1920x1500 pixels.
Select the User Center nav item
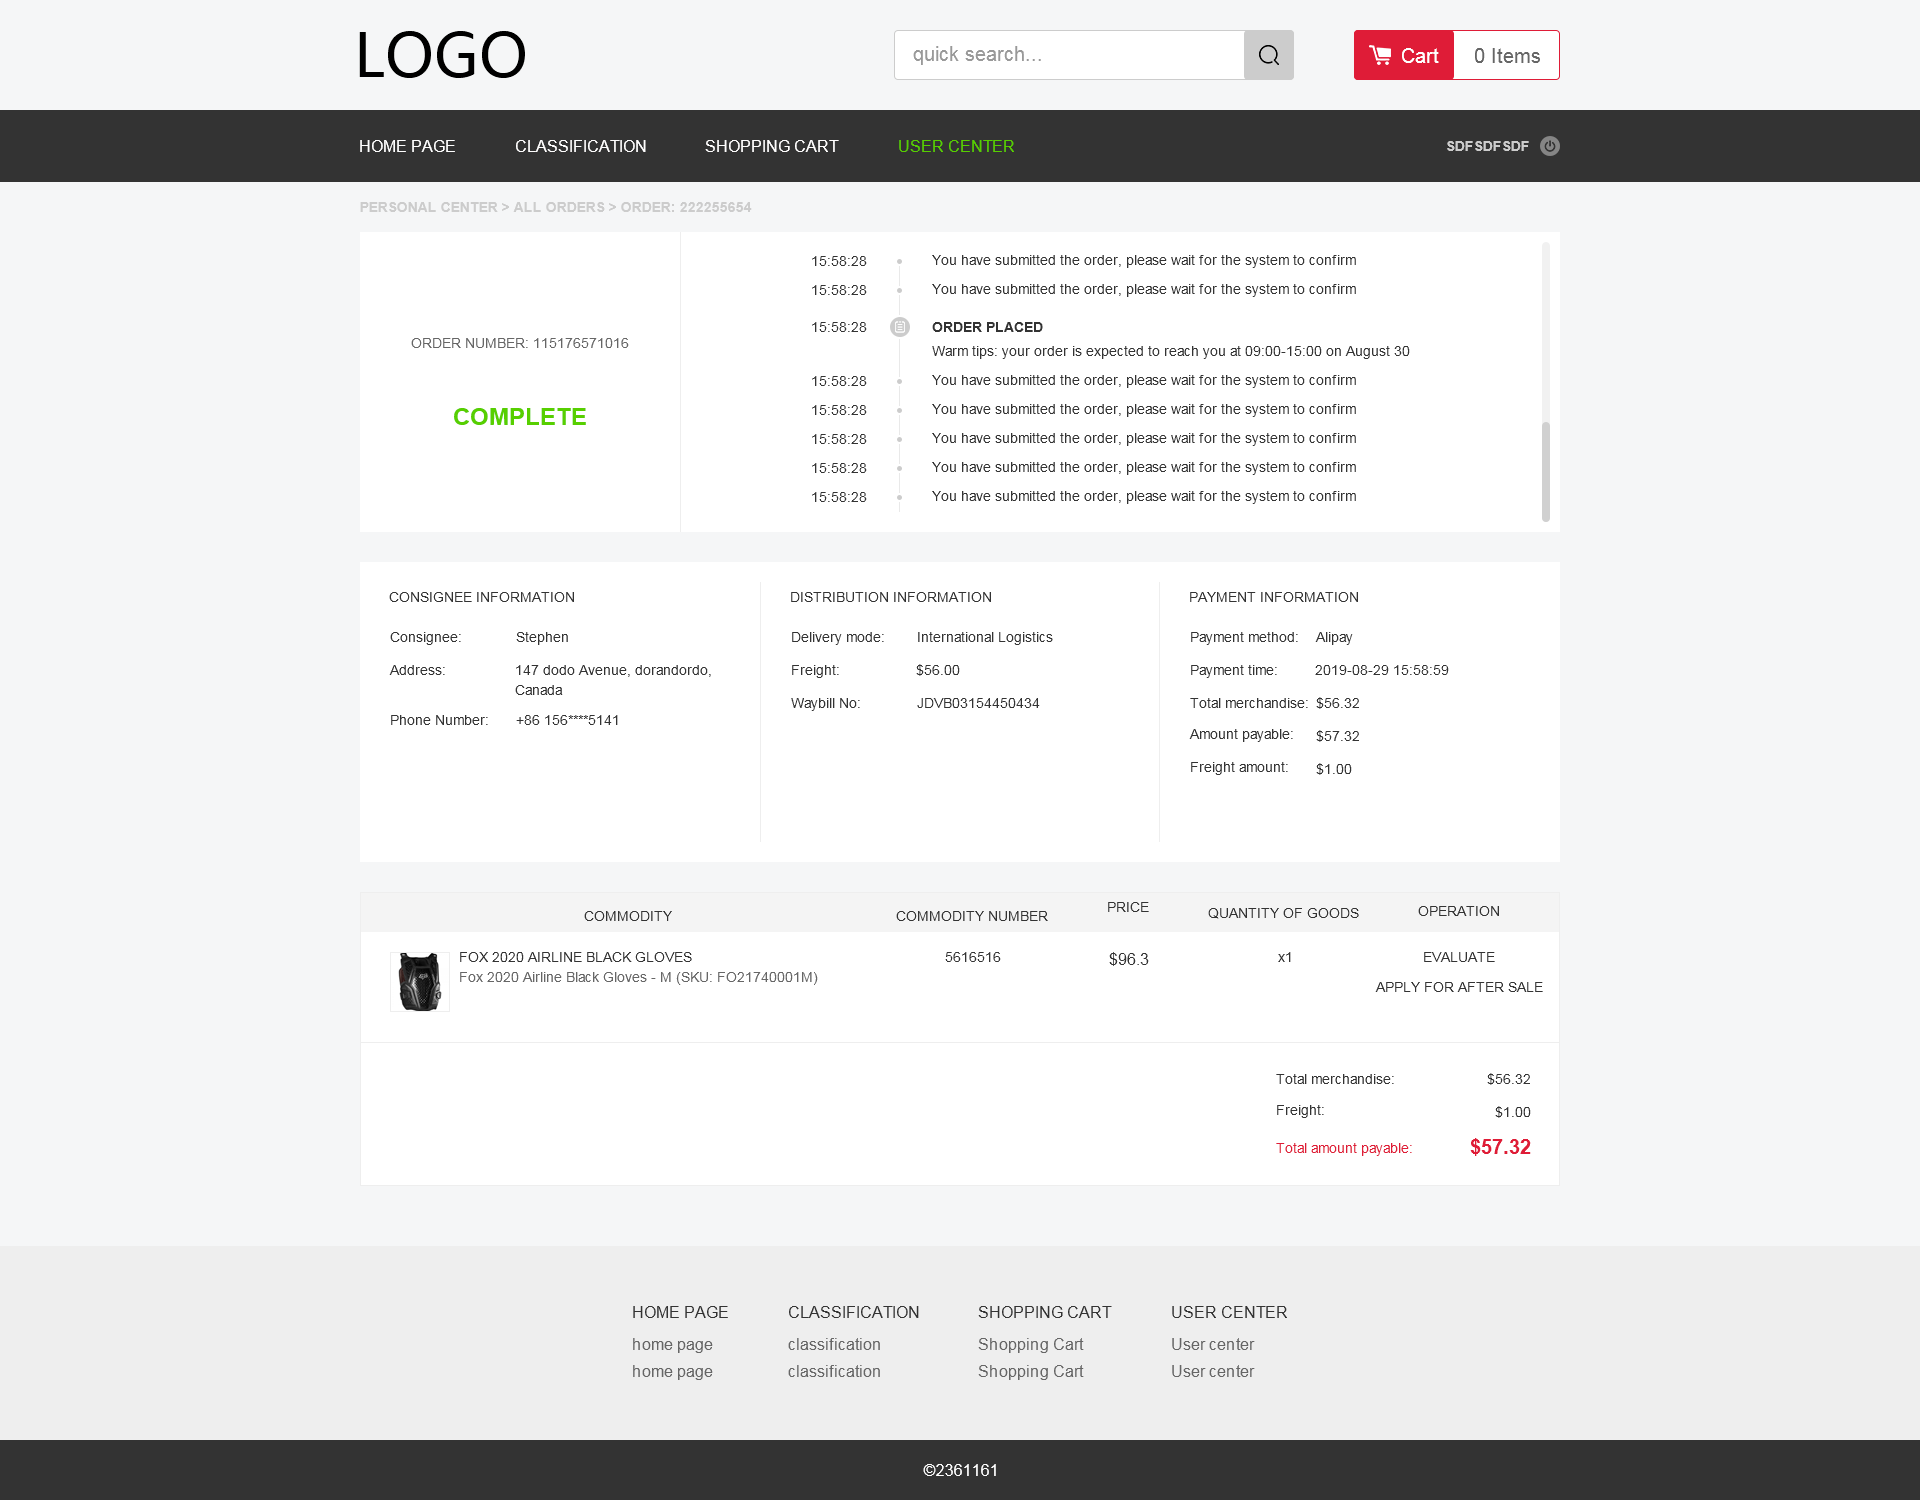coord(955,146)
